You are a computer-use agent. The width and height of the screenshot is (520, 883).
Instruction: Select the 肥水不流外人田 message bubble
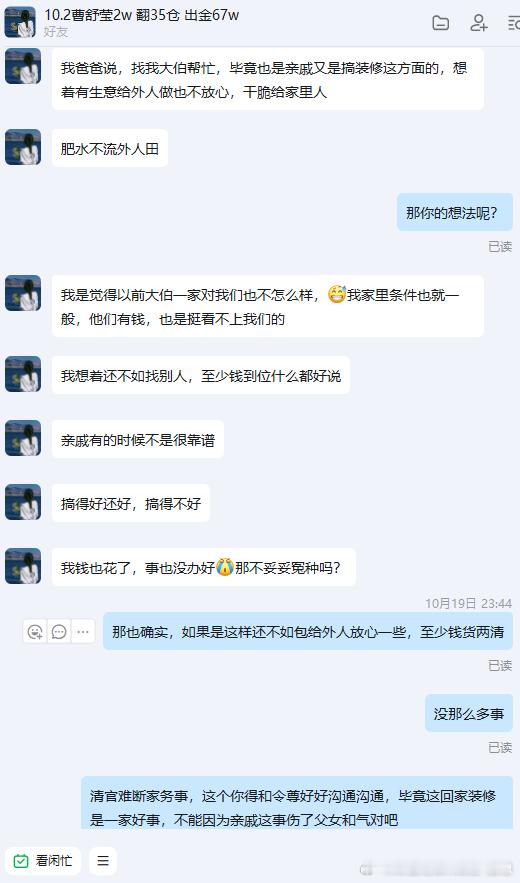click(110, 149)
